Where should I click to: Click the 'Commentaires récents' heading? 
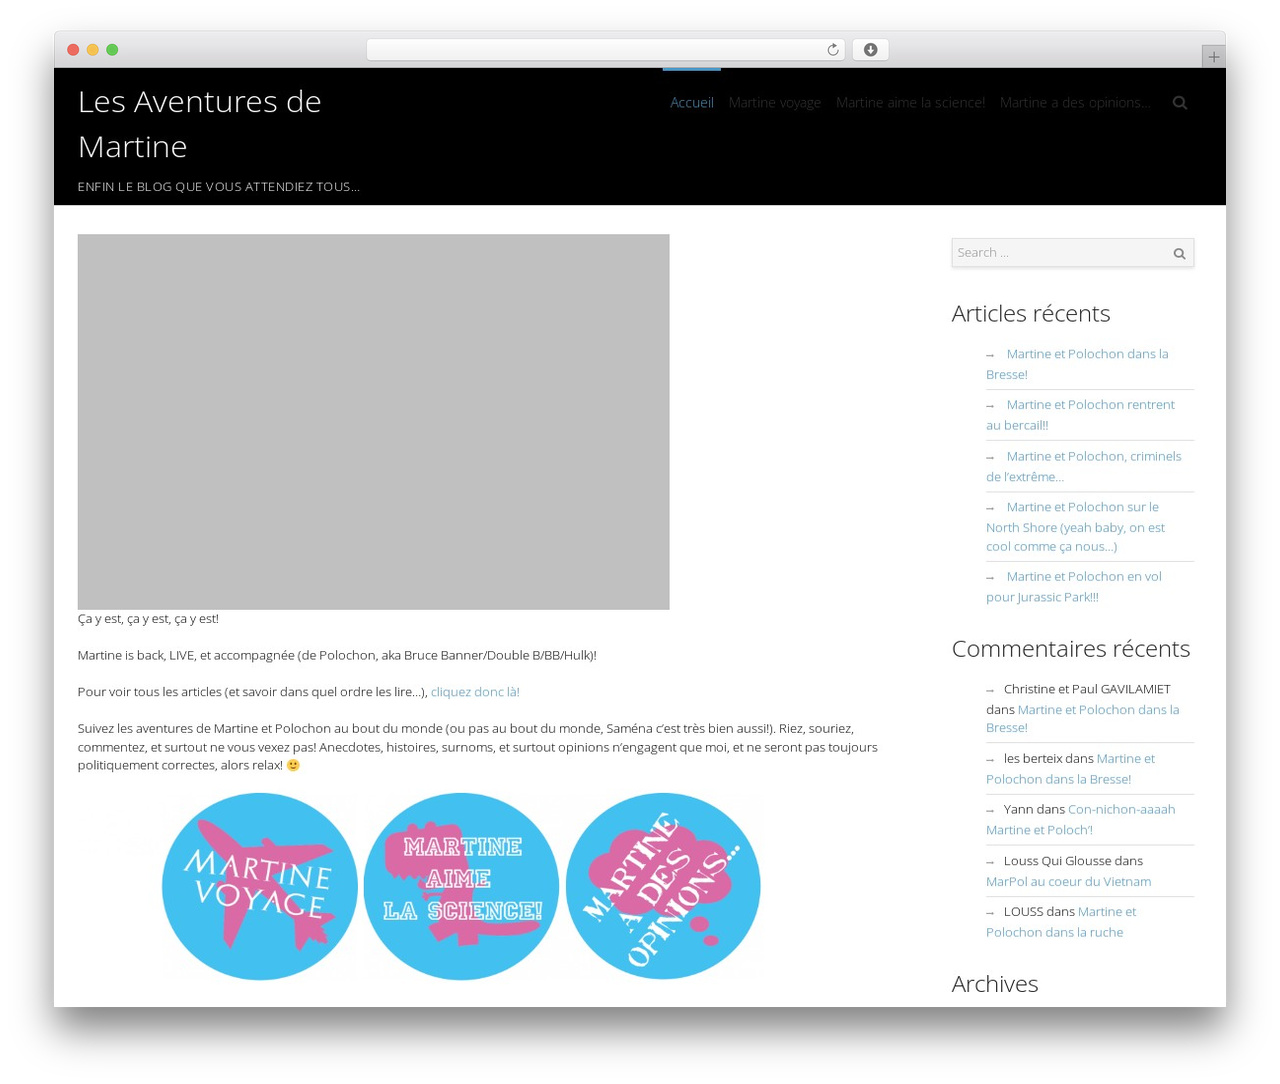click(x=1071, y=649)
